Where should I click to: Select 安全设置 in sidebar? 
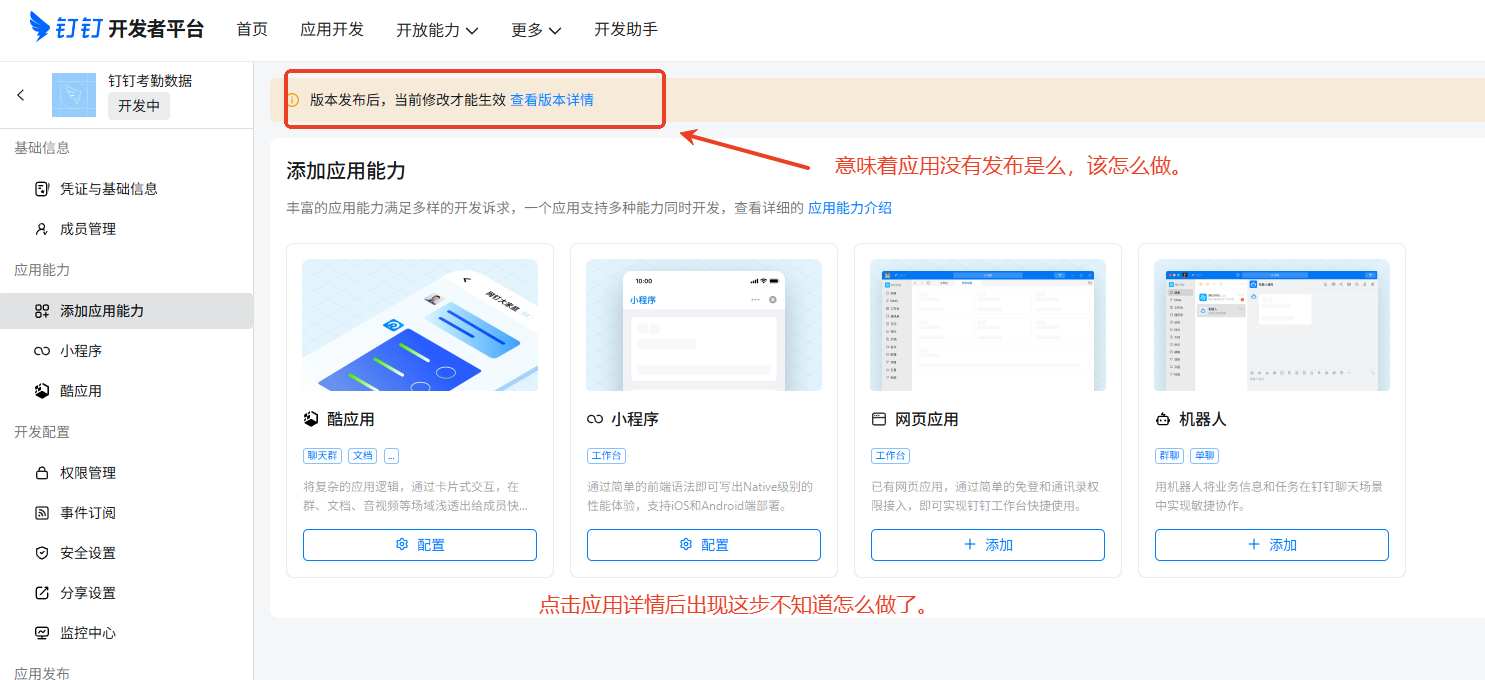126,553
